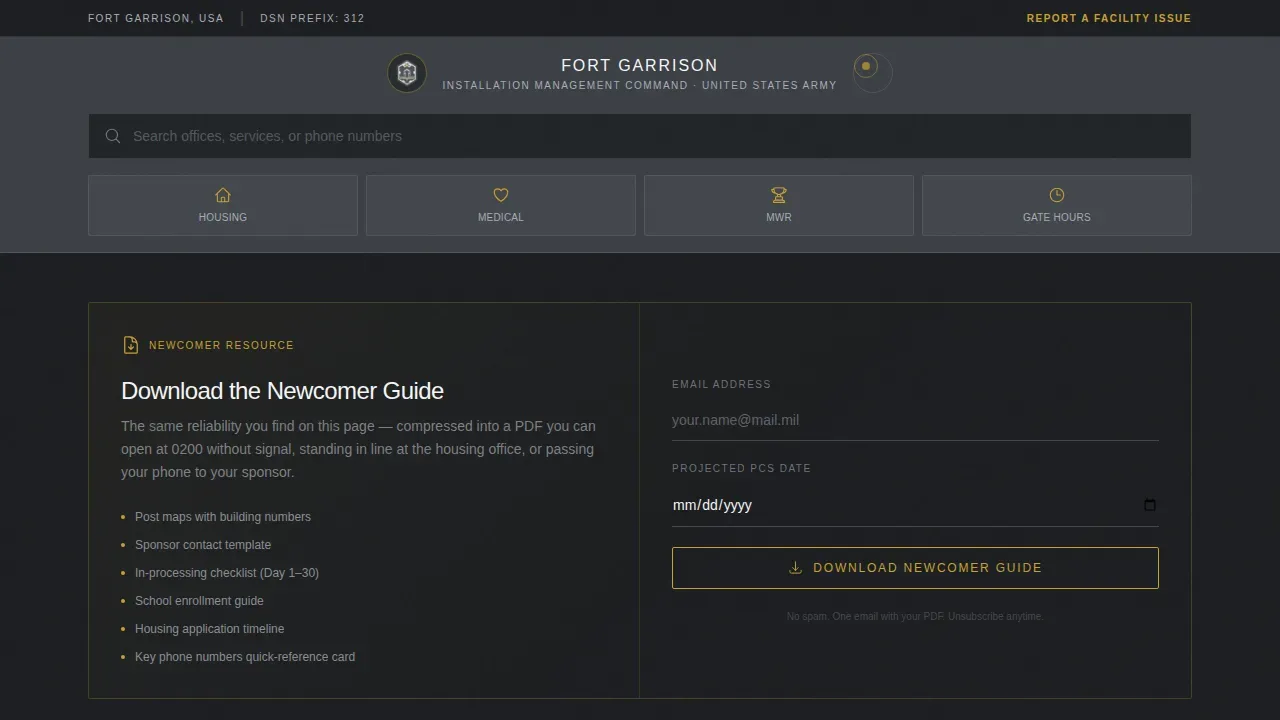
Task: Click the Fort Garrison title text
Action: 640,65
